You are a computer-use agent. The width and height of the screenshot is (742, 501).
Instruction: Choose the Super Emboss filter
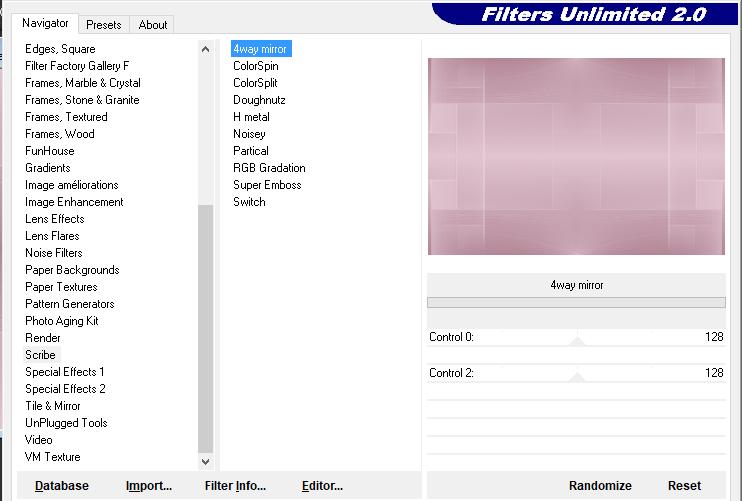(267, 185)
